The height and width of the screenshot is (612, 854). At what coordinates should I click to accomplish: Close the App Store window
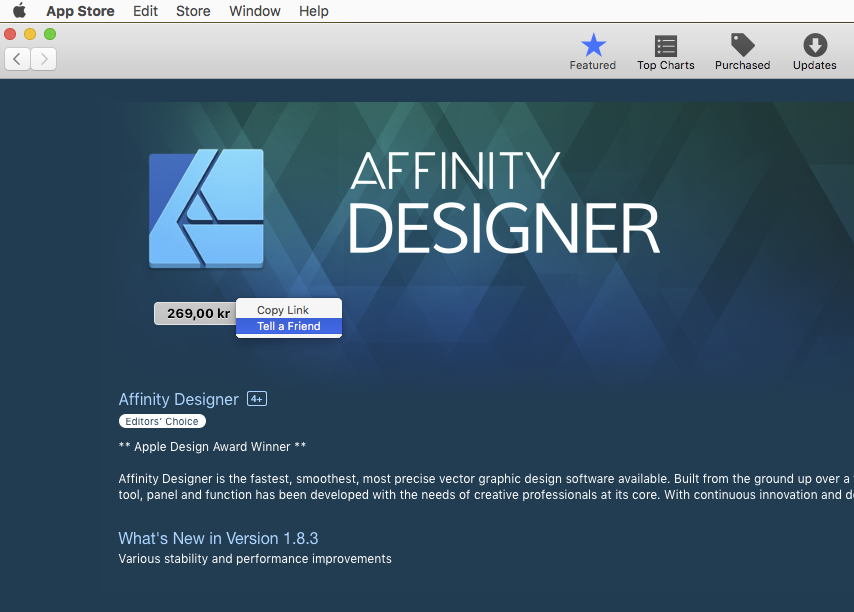point(10,34)
